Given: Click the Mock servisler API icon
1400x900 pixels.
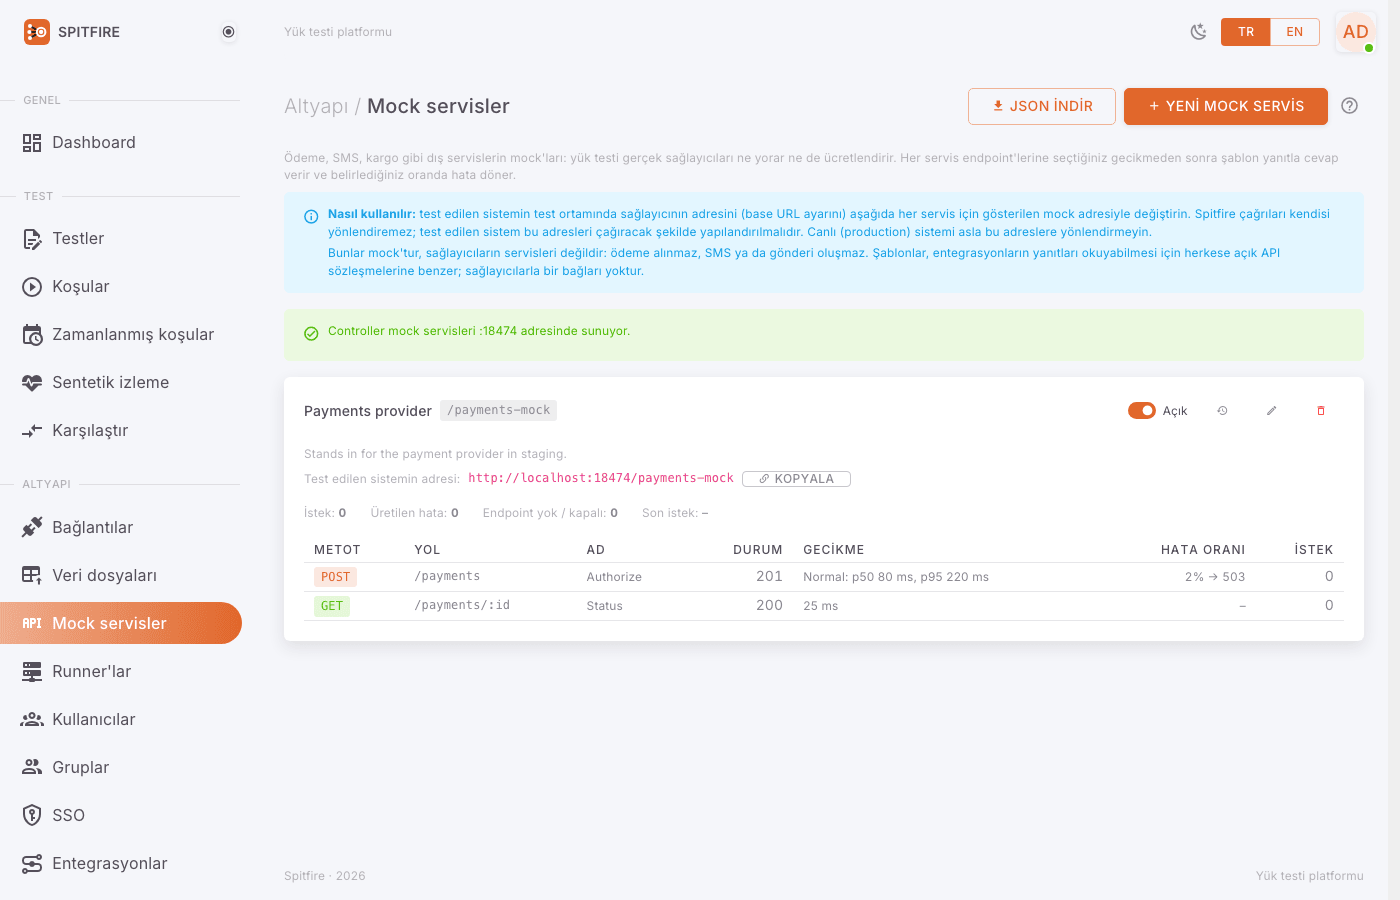Looking at the screenshot, I should [x=32, y=623].
